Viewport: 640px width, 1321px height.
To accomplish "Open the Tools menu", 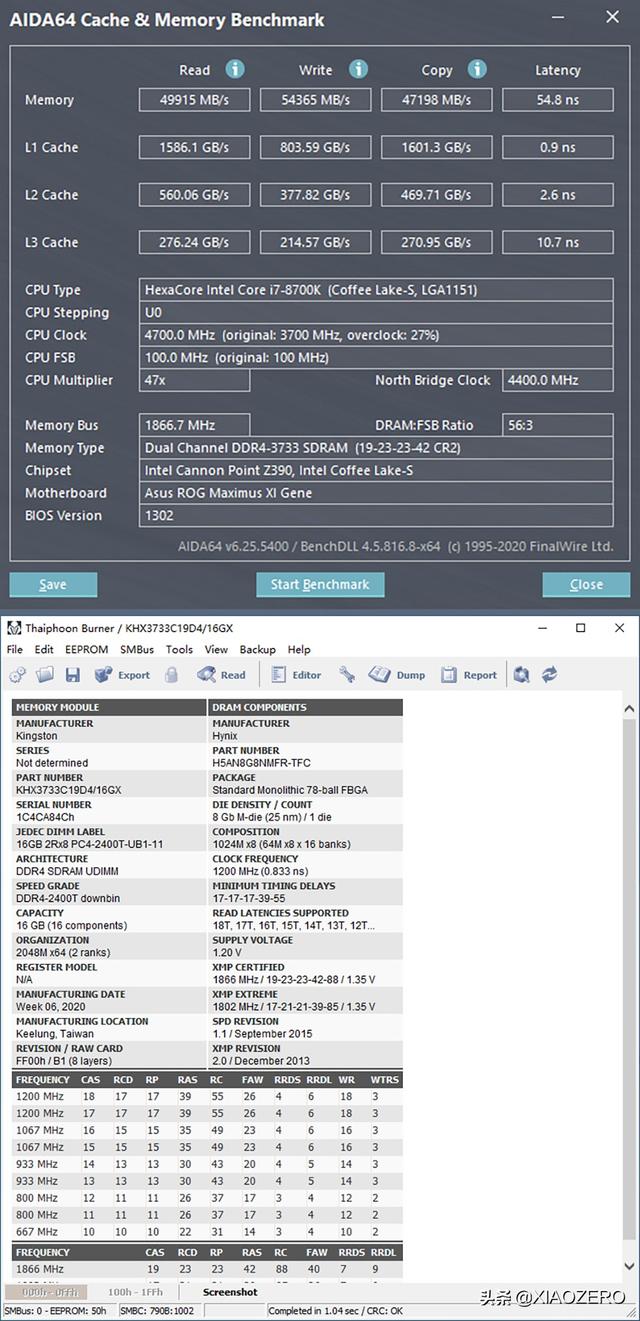I will (180, 649).
